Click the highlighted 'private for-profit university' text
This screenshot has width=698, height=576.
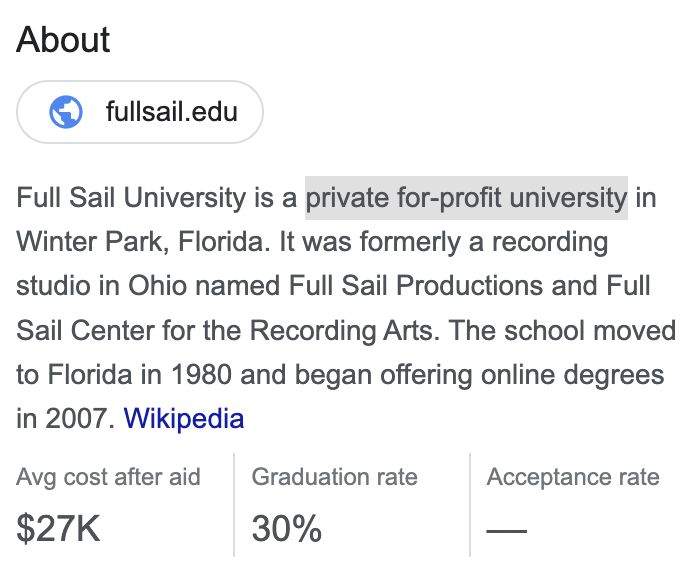click(x=466, y=198)
